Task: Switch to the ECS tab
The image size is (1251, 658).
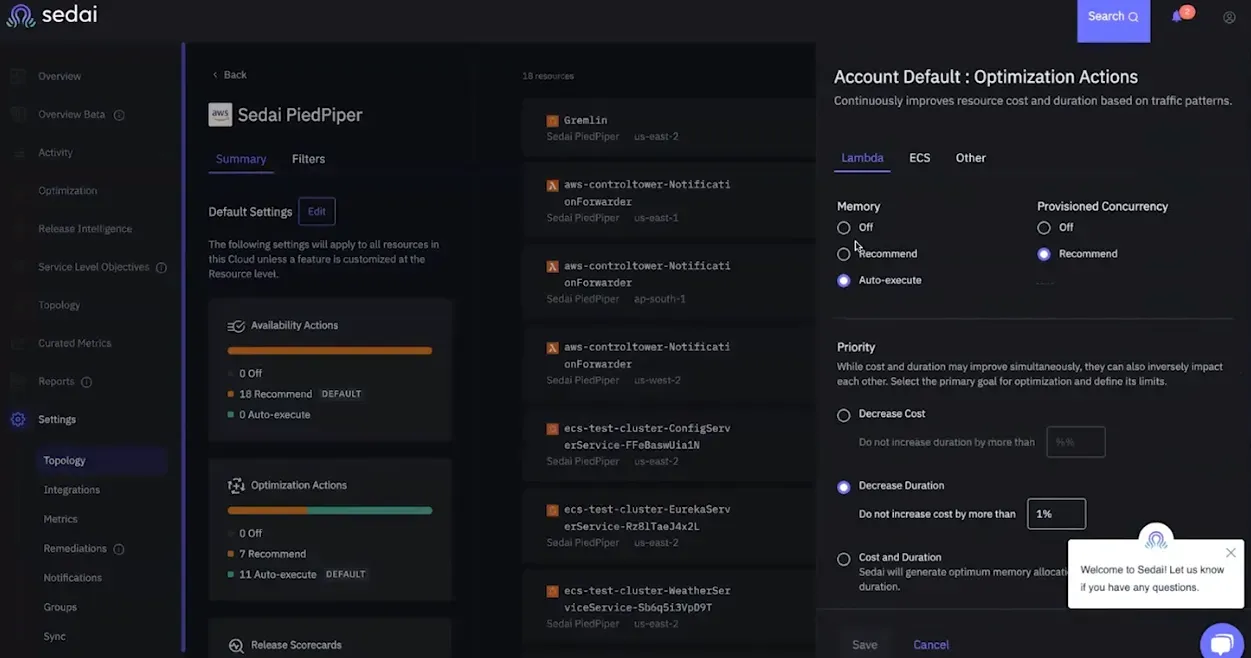Action: 920,158
